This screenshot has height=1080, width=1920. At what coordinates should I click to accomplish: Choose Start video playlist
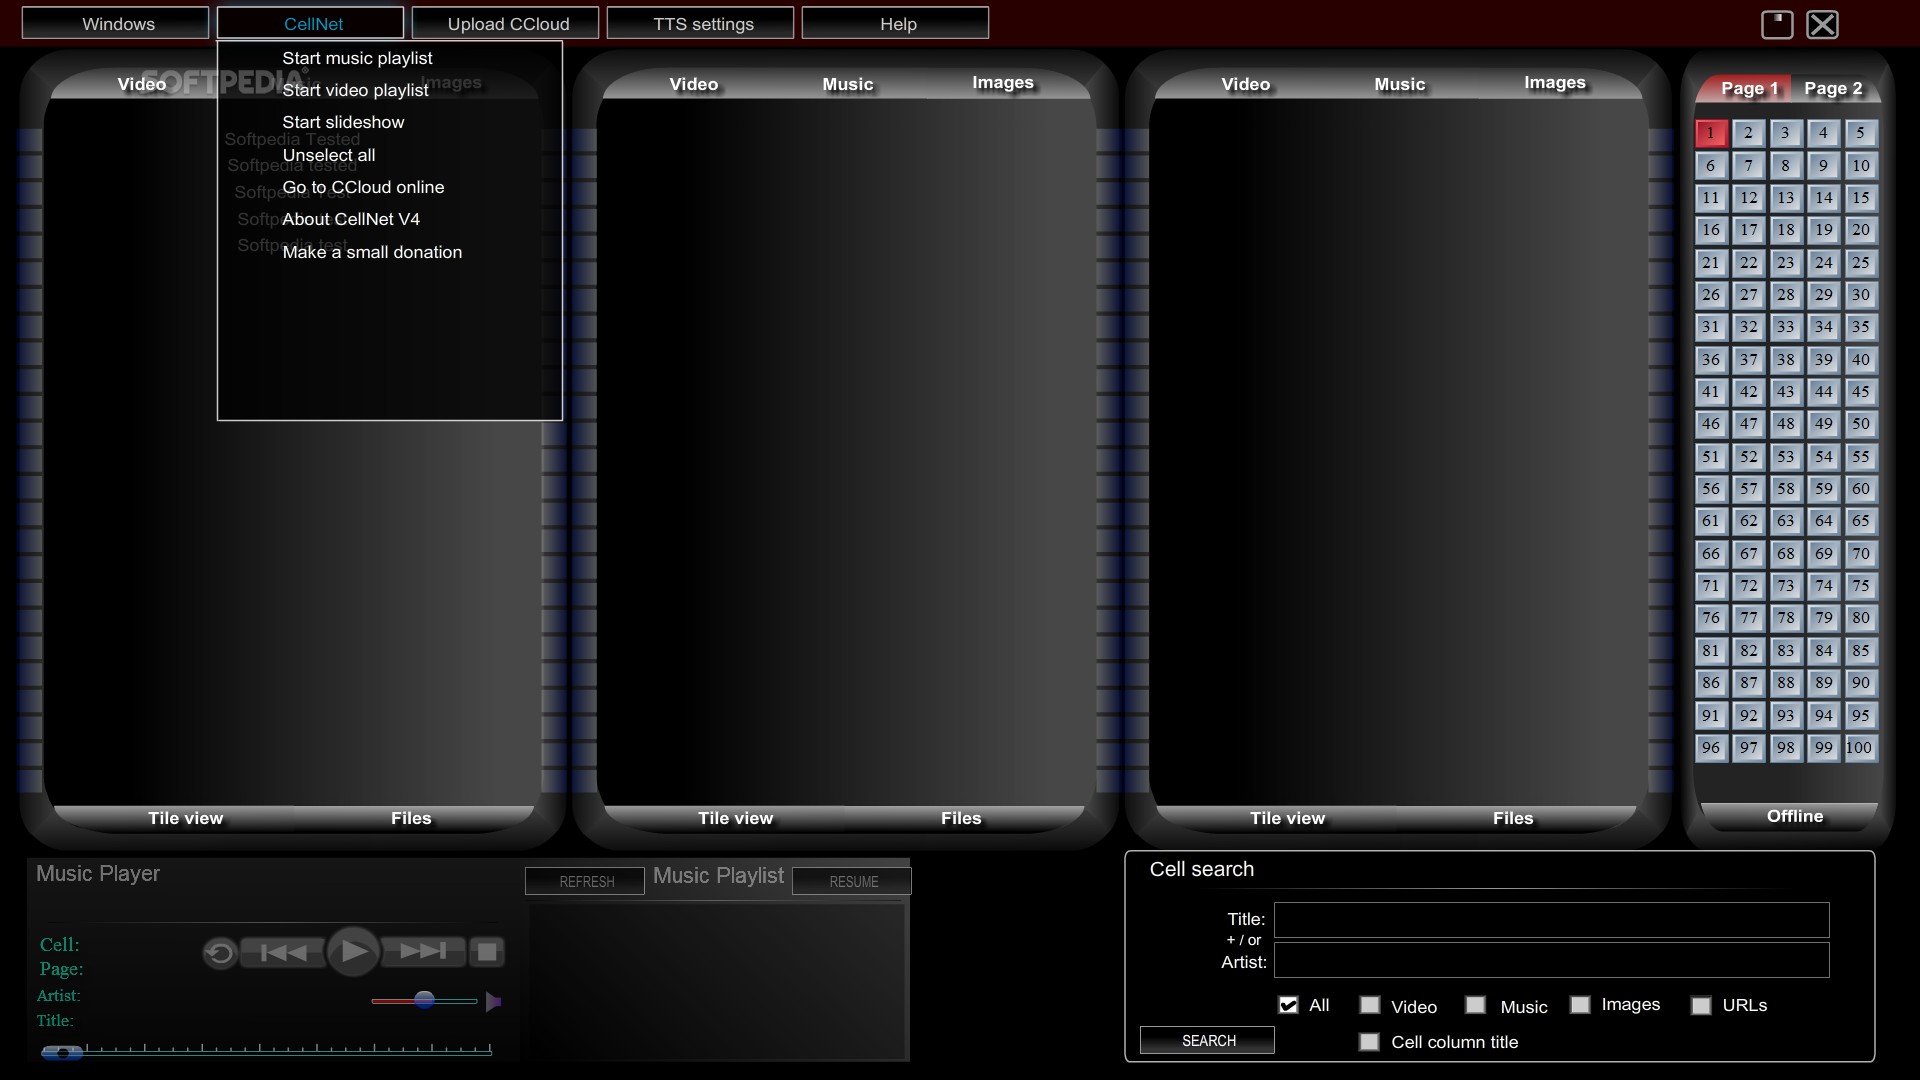[x=355, y=90]
